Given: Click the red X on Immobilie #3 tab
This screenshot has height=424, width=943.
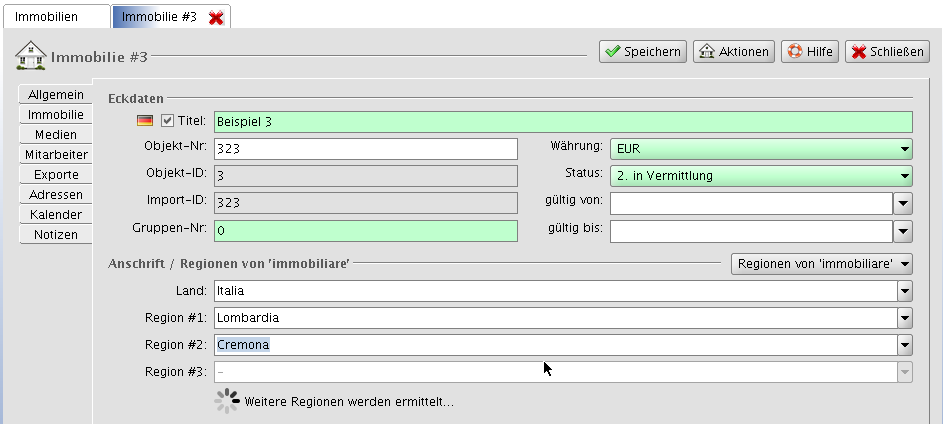Looking at the screenshot, I should (x=215, y=18).
